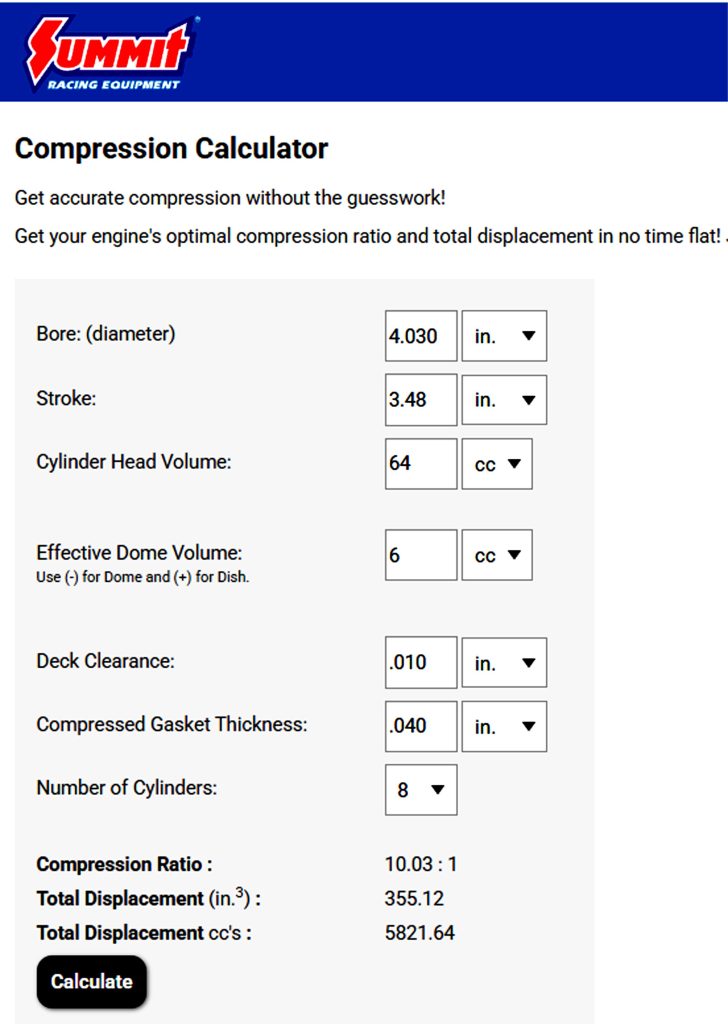Screen dimensions: 728x1024
Task: Click the Total Displacement cc's value
Action: [x=420, y=932]
